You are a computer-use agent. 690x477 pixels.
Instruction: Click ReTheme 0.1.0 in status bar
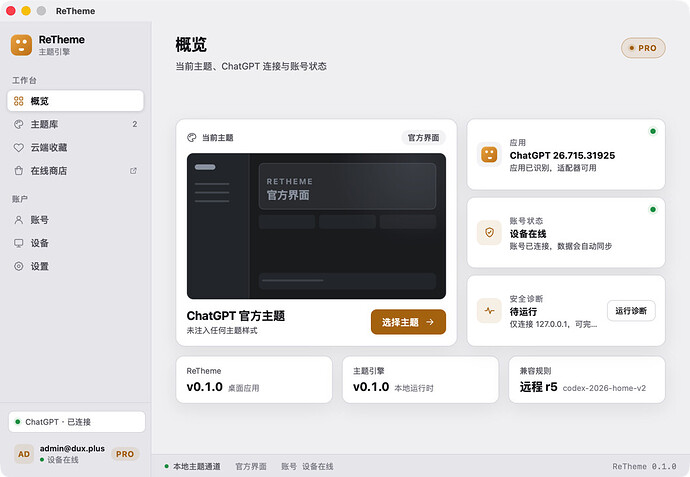(644, 466)
